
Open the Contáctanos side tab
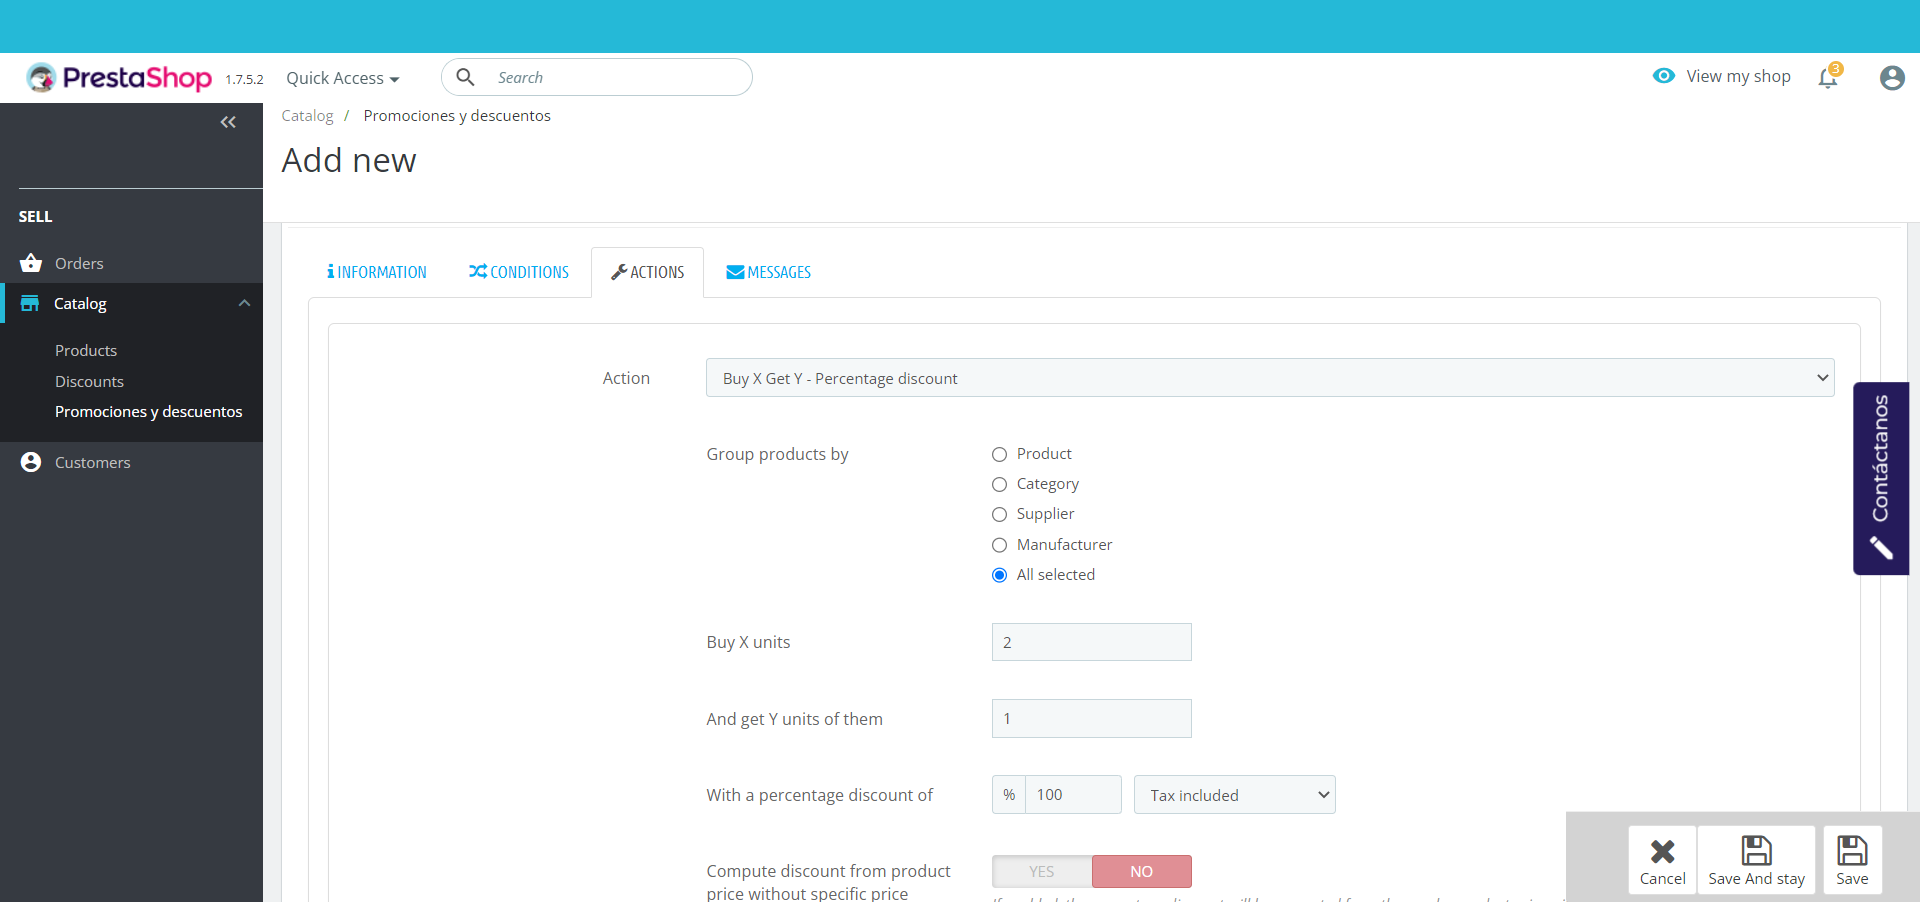(x=1881, y=478)
